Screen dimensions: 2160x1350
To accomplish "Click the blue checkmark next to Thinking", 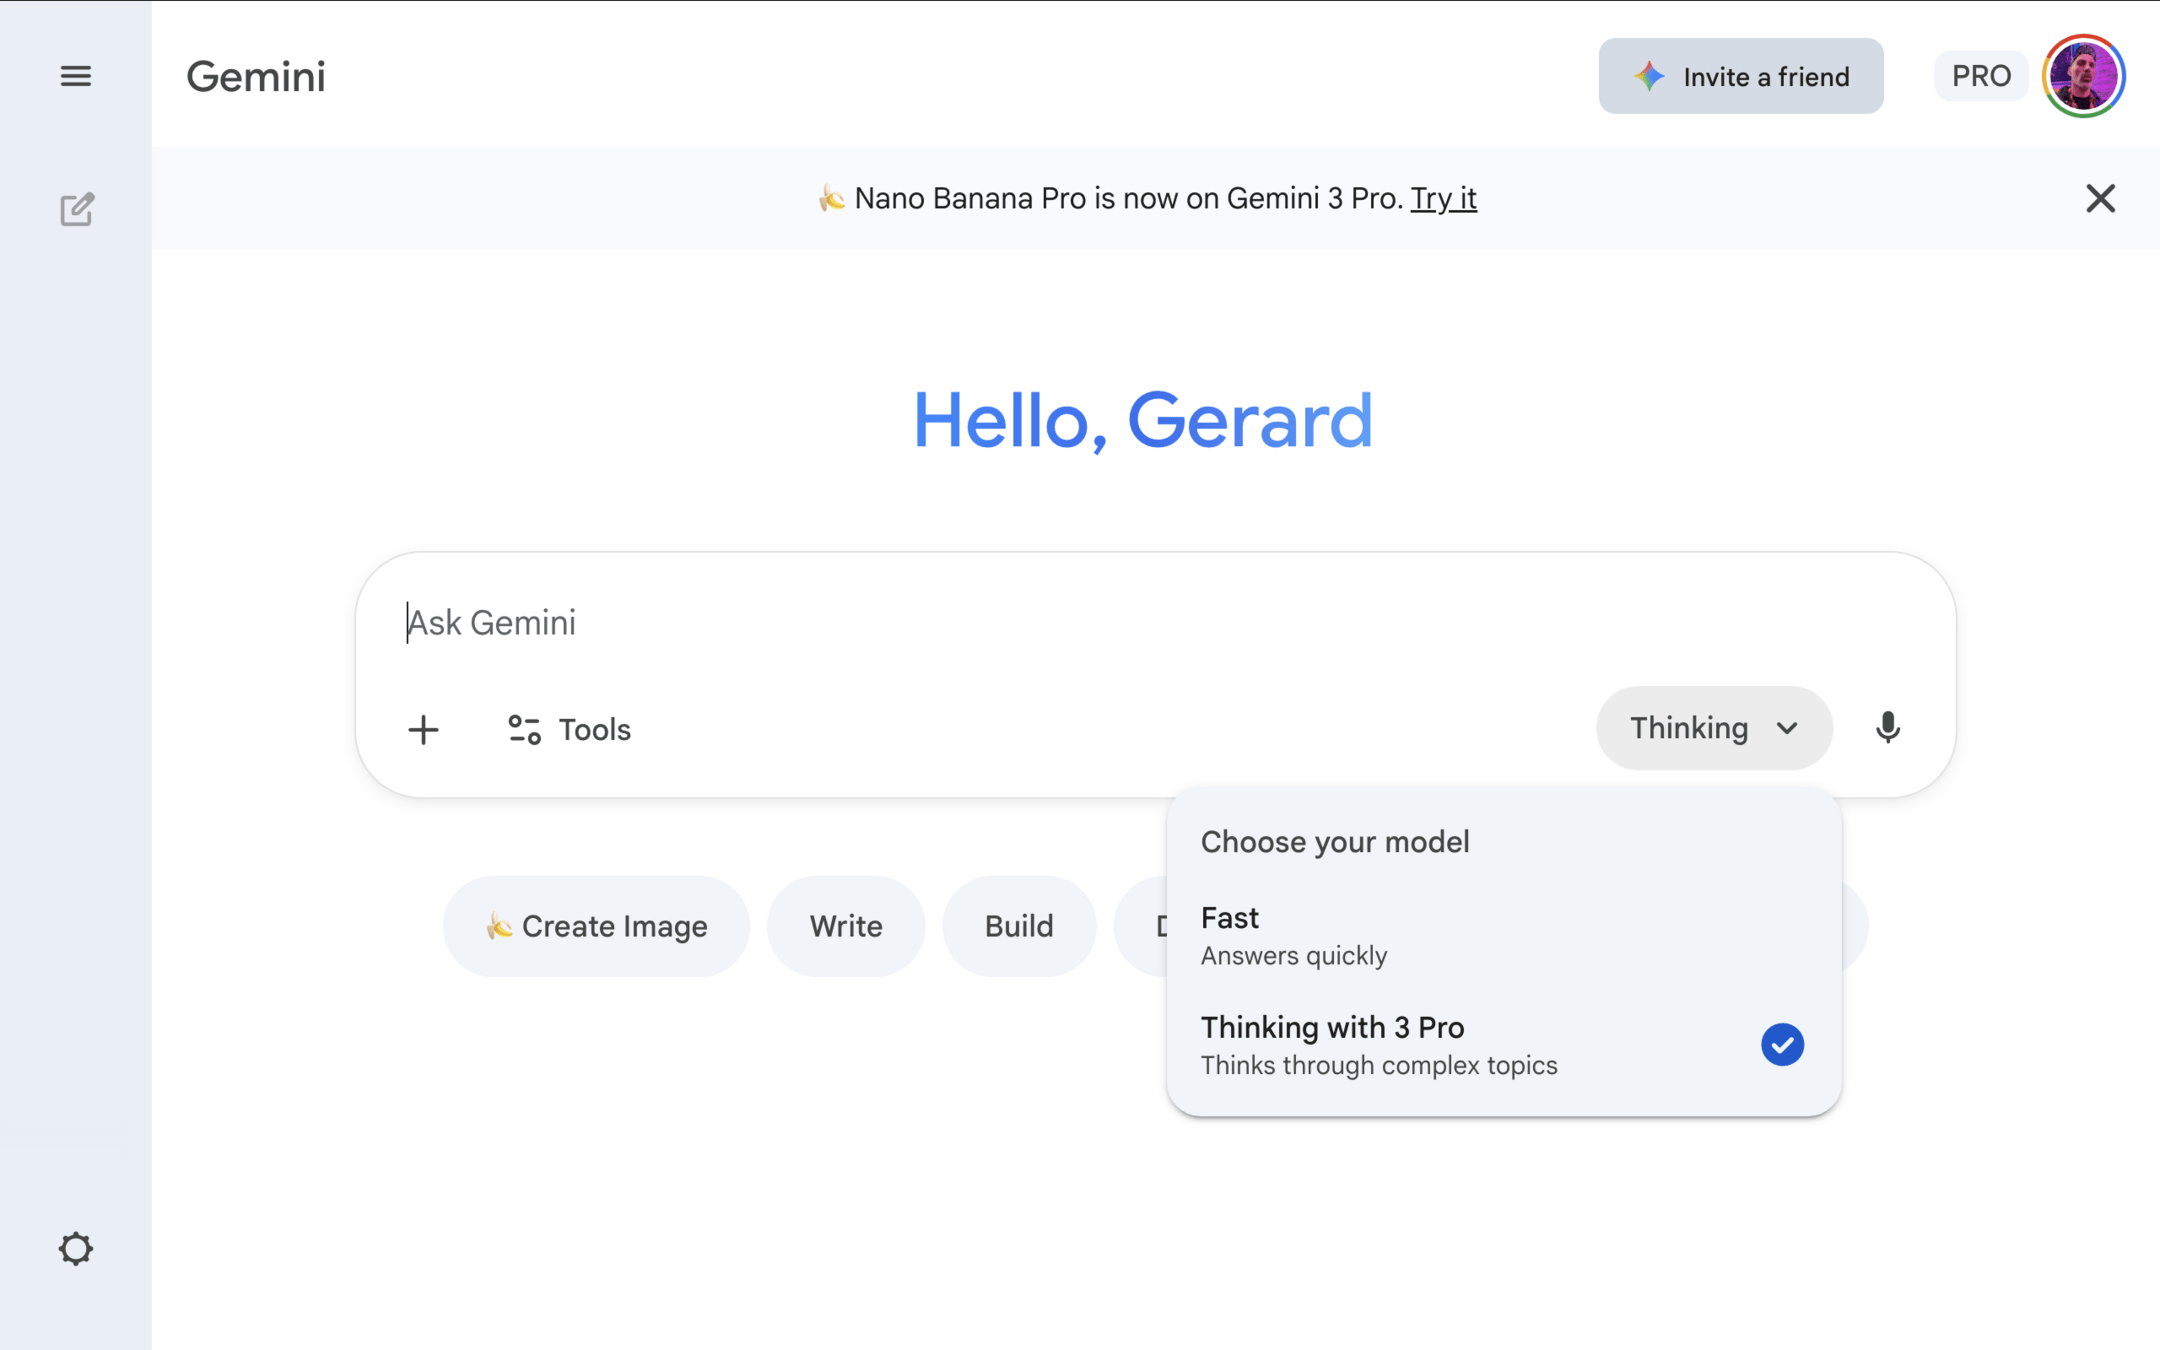I will (1782, 1045).
